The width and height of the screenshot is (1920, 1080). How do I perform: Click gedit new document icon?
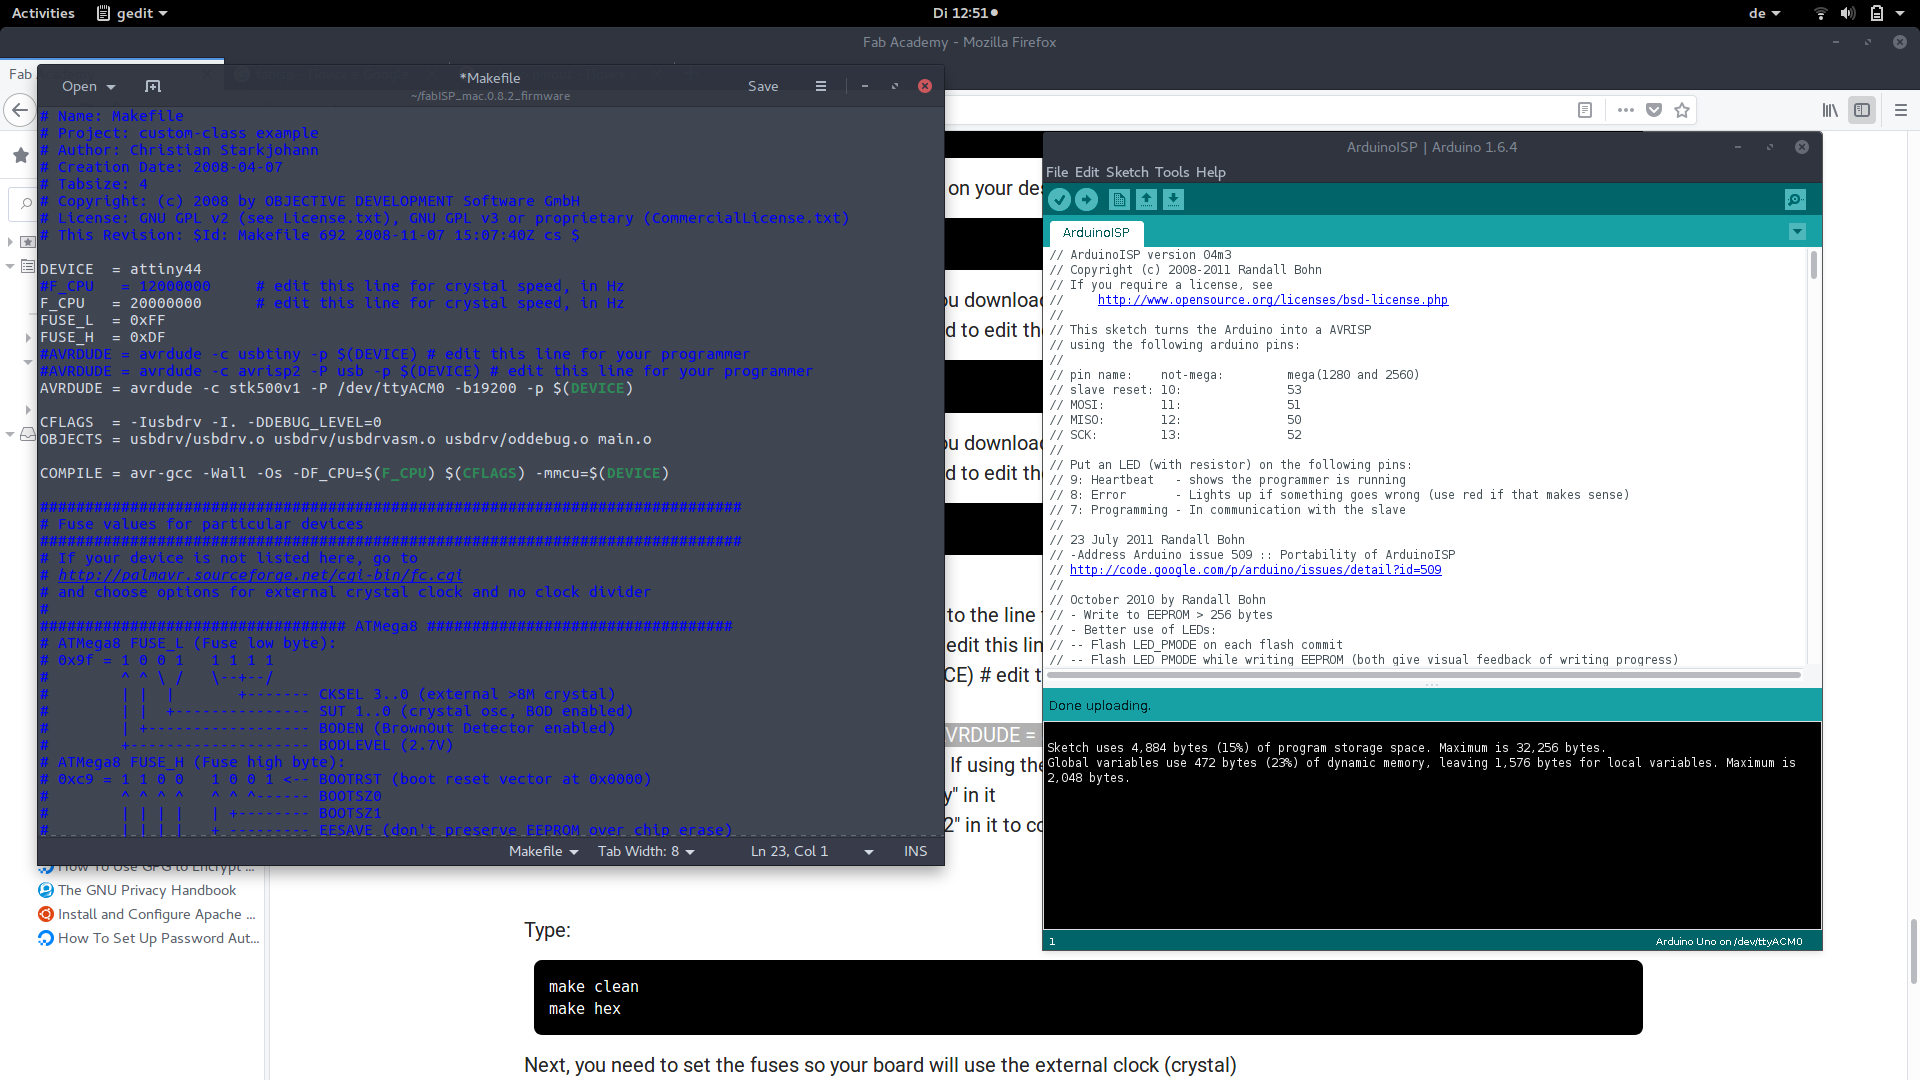[x=153, y=86]
